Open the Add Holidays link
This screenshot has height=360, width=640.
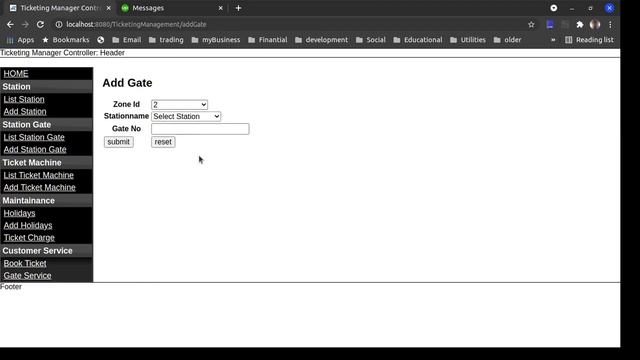[x=28, y=225]
